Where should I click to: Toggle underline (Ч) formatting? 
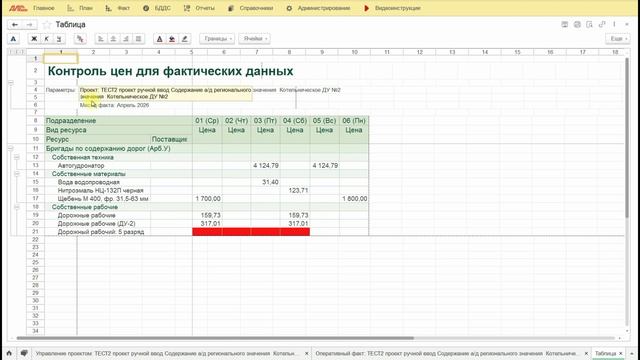[x=59, y=39]
